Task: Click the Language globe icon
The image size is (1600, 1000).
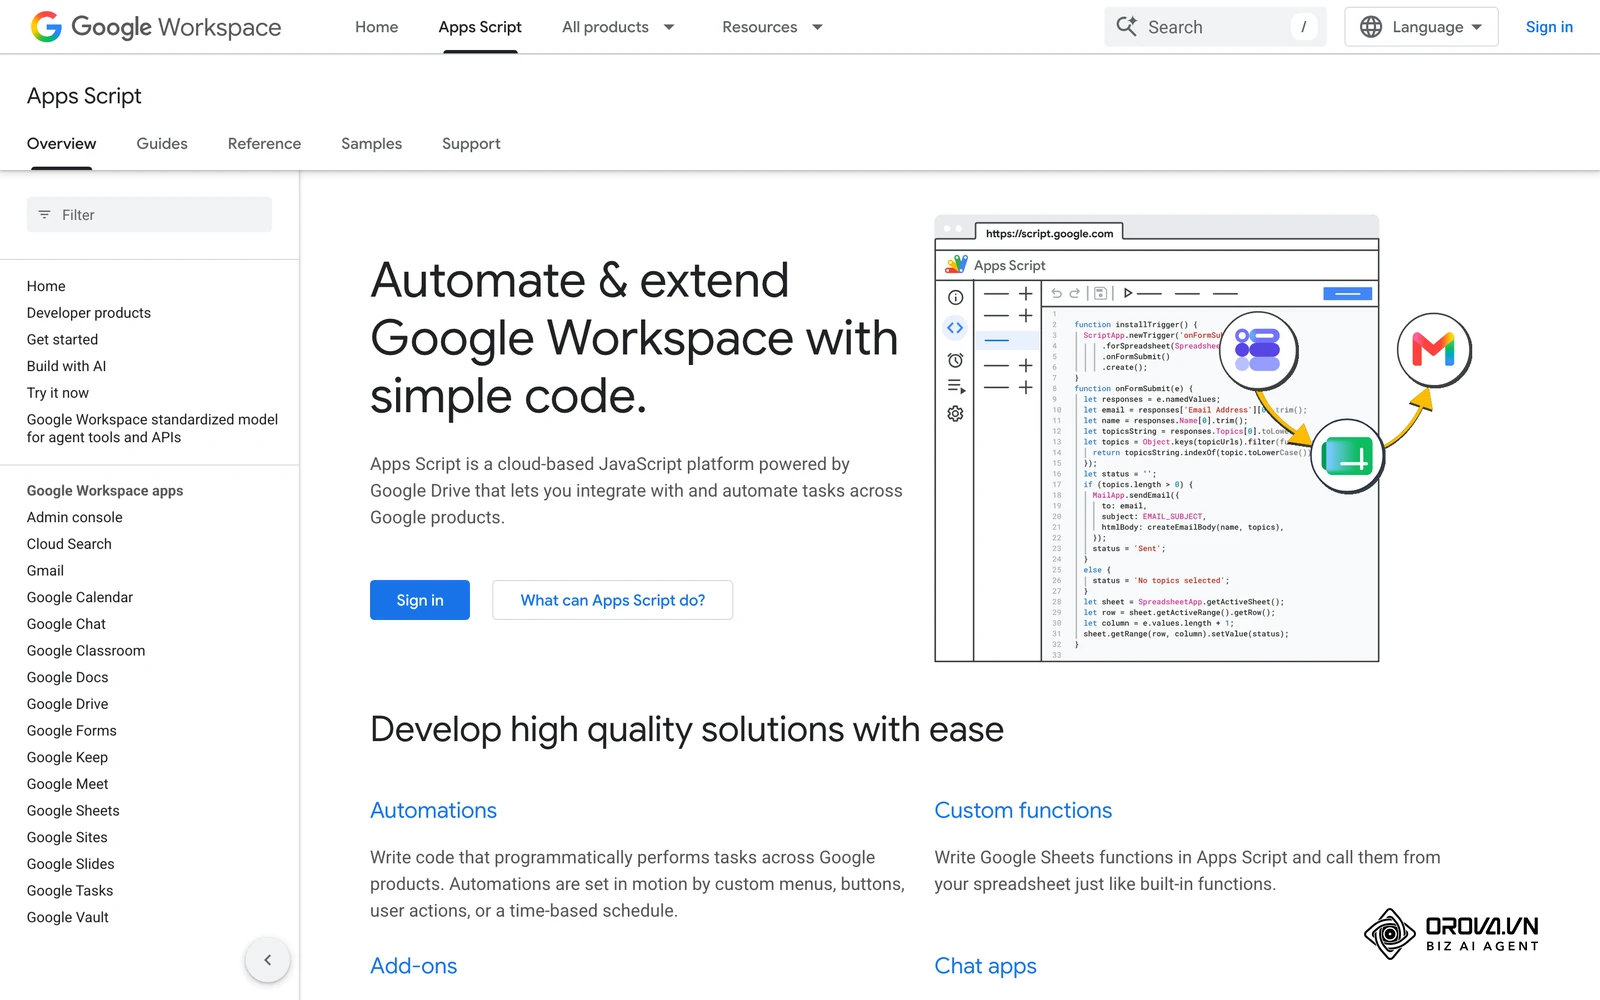Action: click(x=1371, y=27)
